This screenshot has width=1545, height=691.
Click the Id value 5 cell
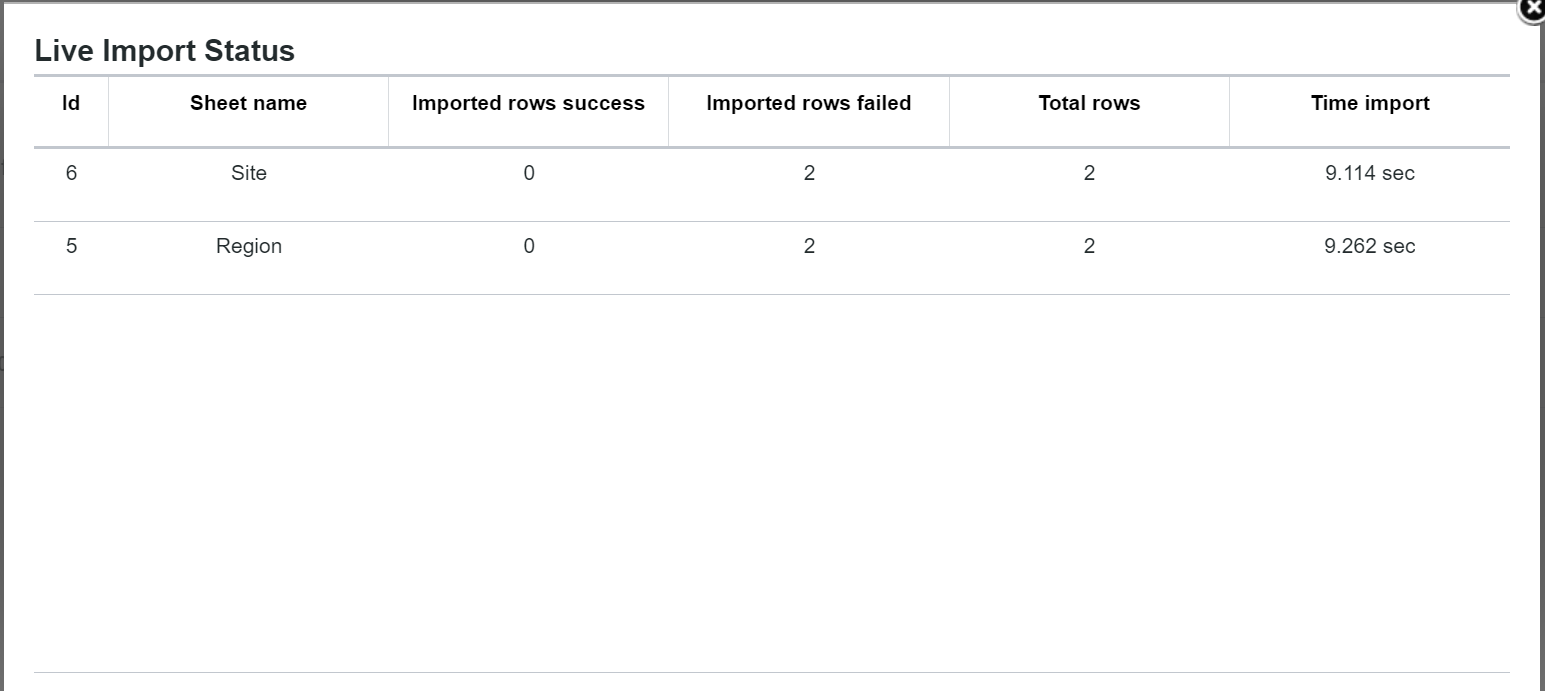[x=69, y=246]
